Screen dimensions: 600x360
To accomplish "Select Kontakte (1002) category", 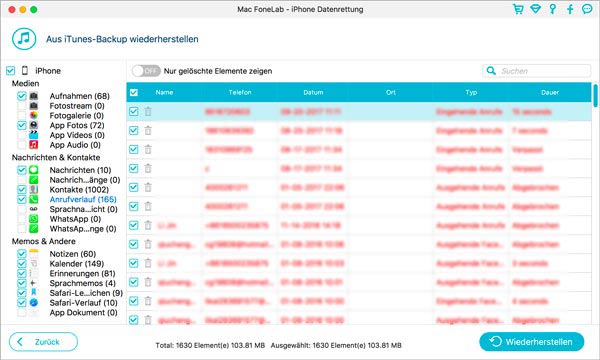I will [79, 189].
